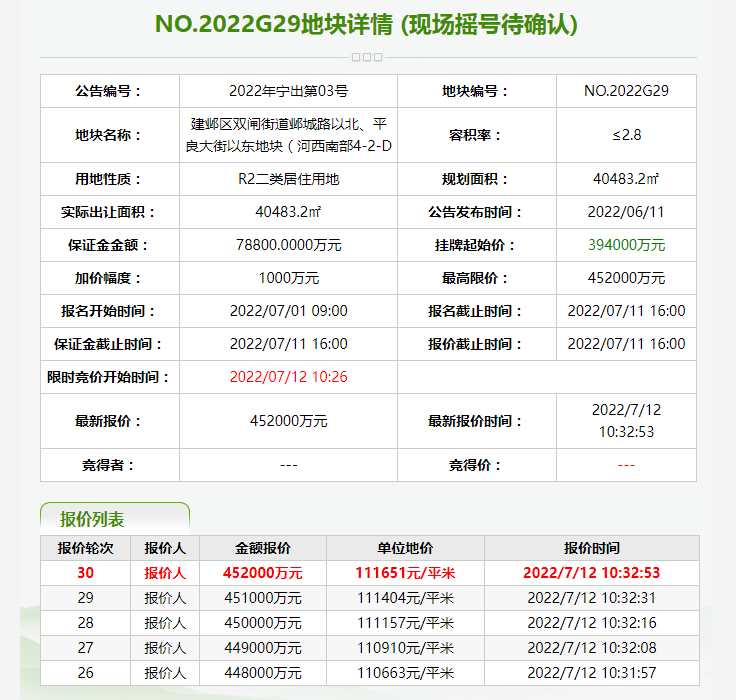Click unit price 111651元/平米
The width and height of the screenshot is (736, 700).
click(406, 573)
